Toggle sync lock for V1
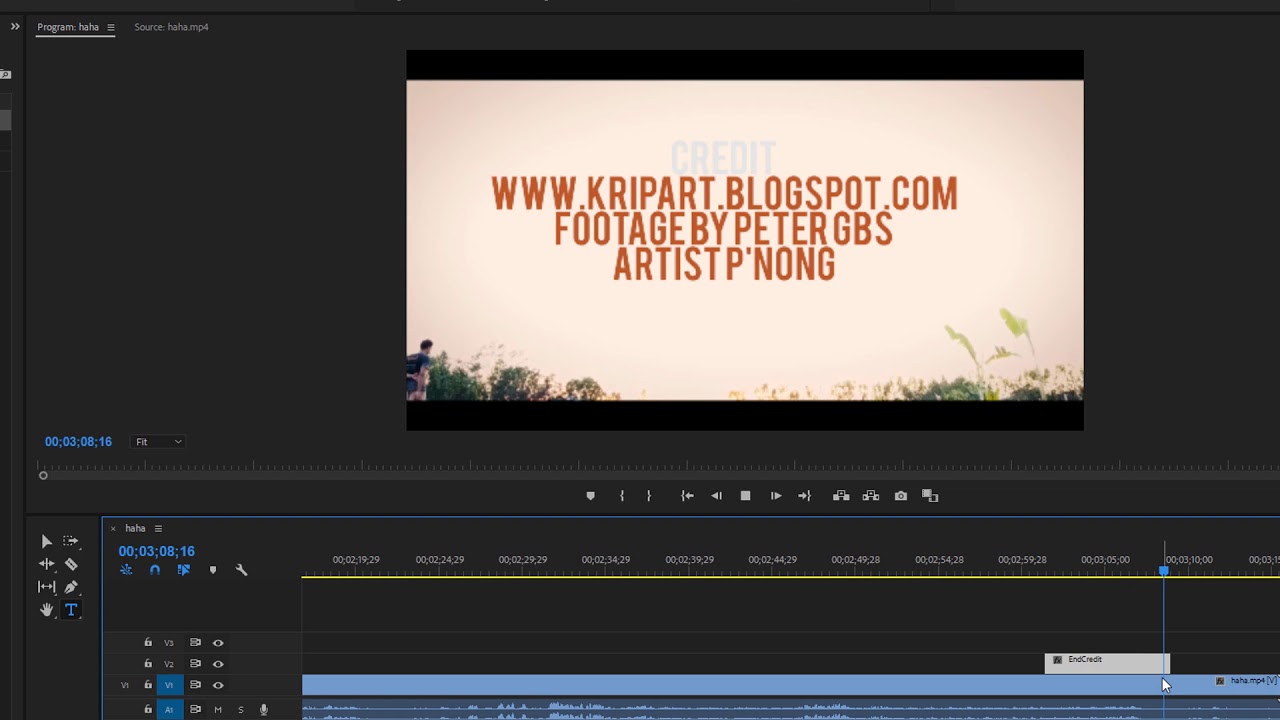Image resolution: width=1280 pixels, height=720 pixels. click(195, 685)
